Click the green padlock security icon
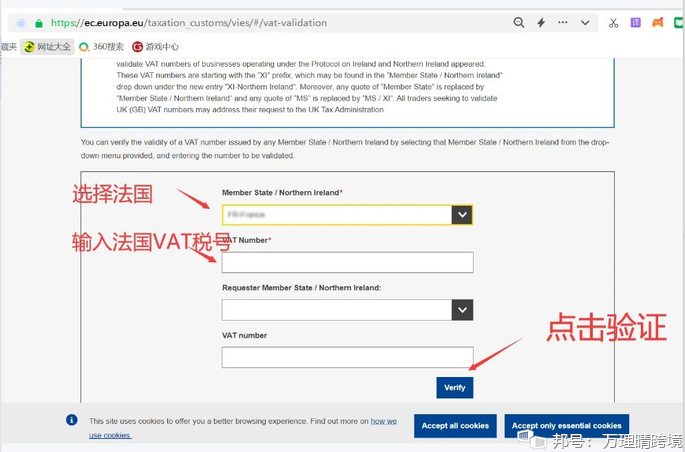Screen dimensions: 685x452 tap(39, 23)
